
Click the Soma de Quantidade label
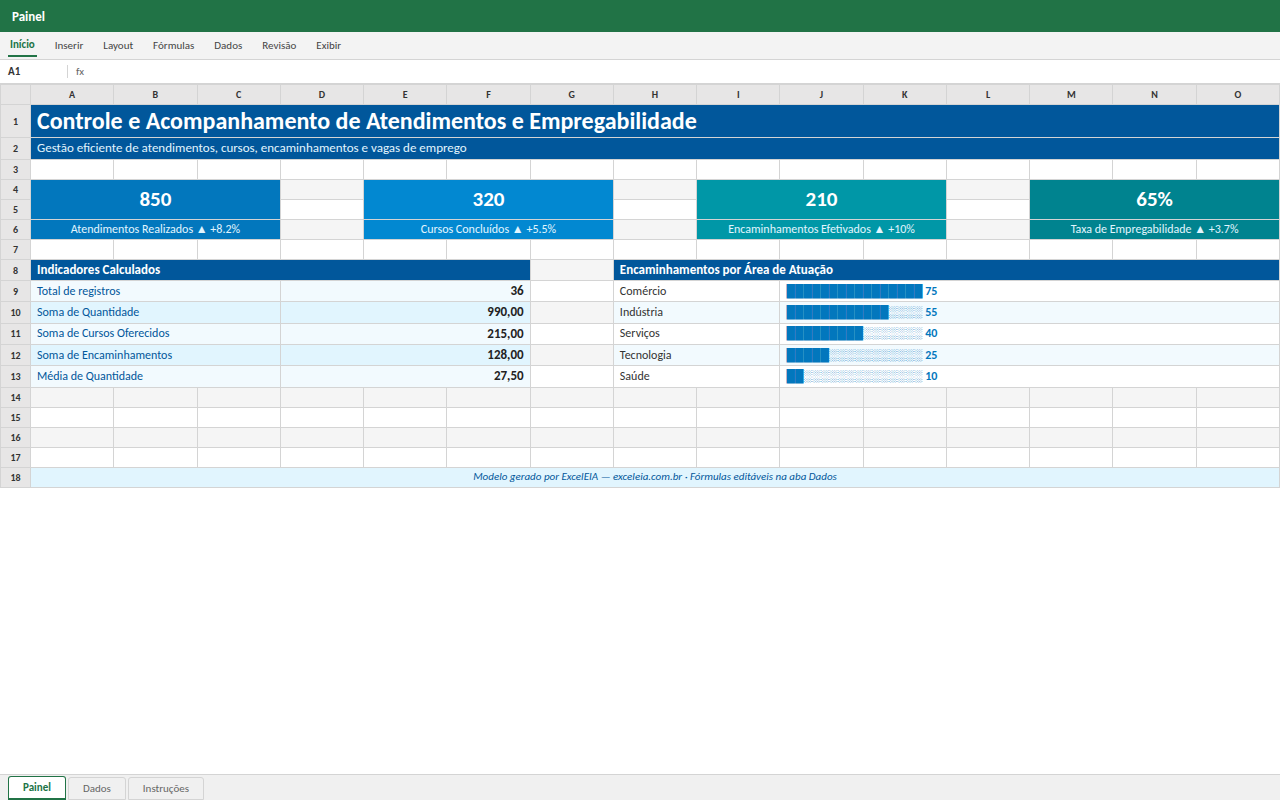[156, 313]
